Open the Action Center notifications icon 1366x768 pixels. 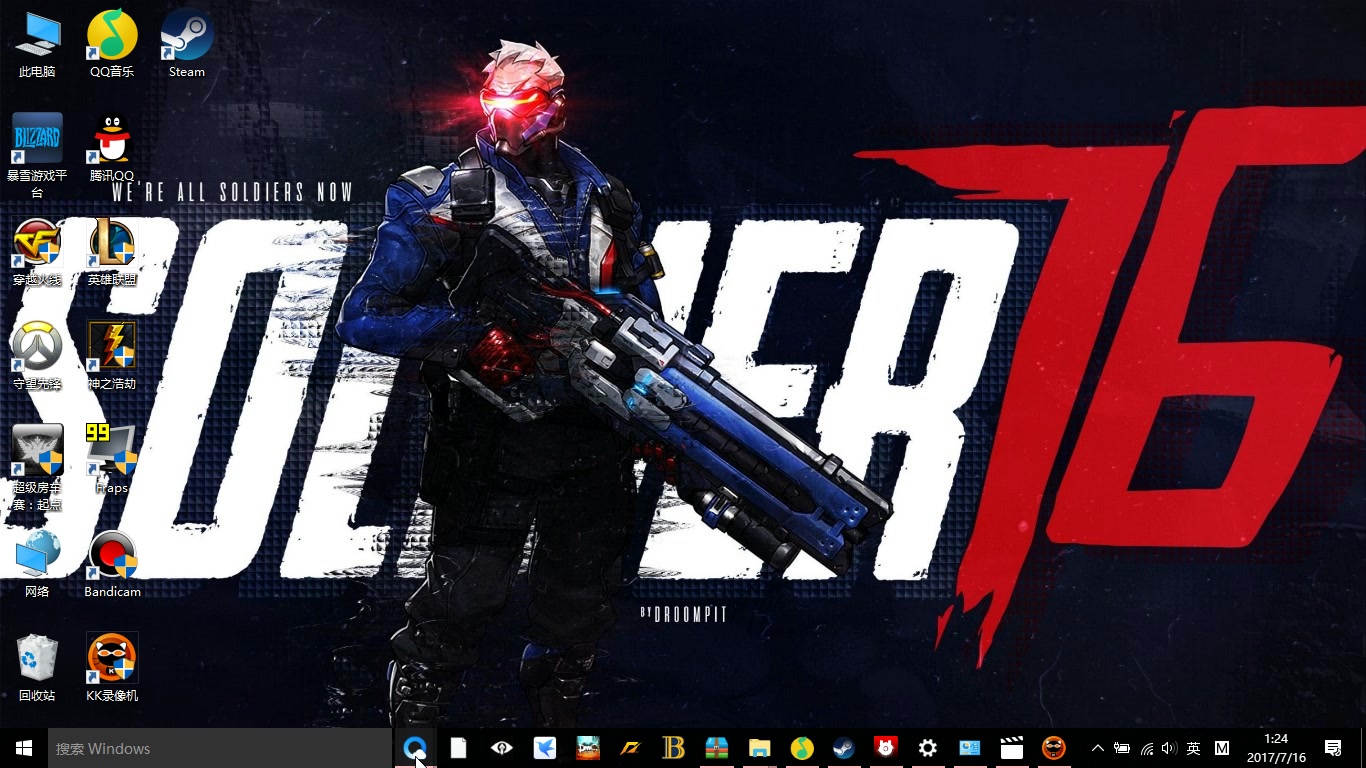[1333, 748]
